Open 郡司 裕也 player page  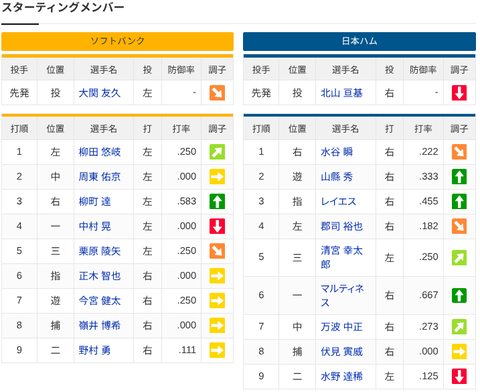point(341,226)
